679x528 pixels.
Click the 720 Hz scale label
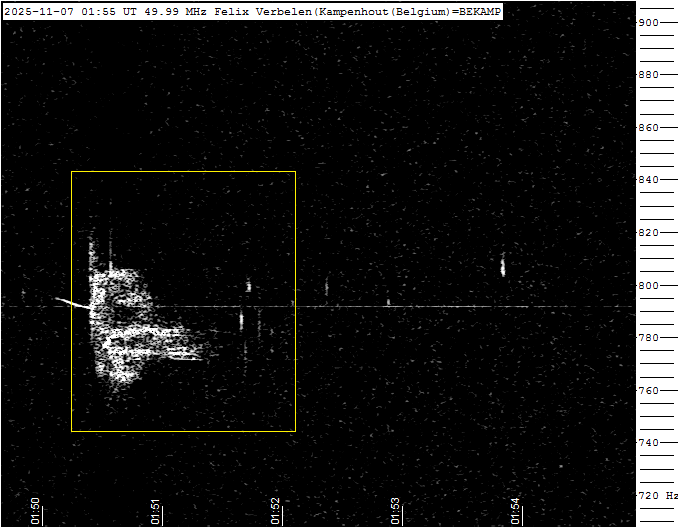656,495
